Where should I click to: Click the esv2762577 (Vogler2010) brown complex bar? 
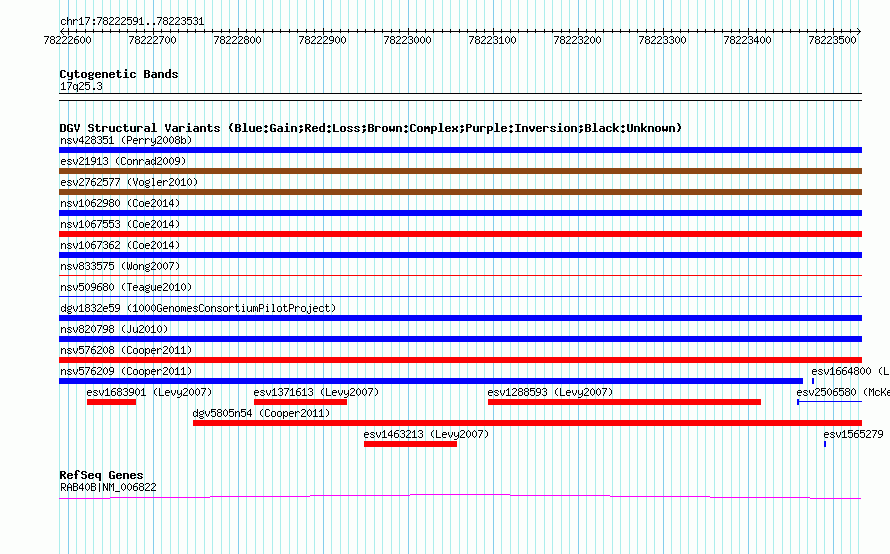pos(460,192)
